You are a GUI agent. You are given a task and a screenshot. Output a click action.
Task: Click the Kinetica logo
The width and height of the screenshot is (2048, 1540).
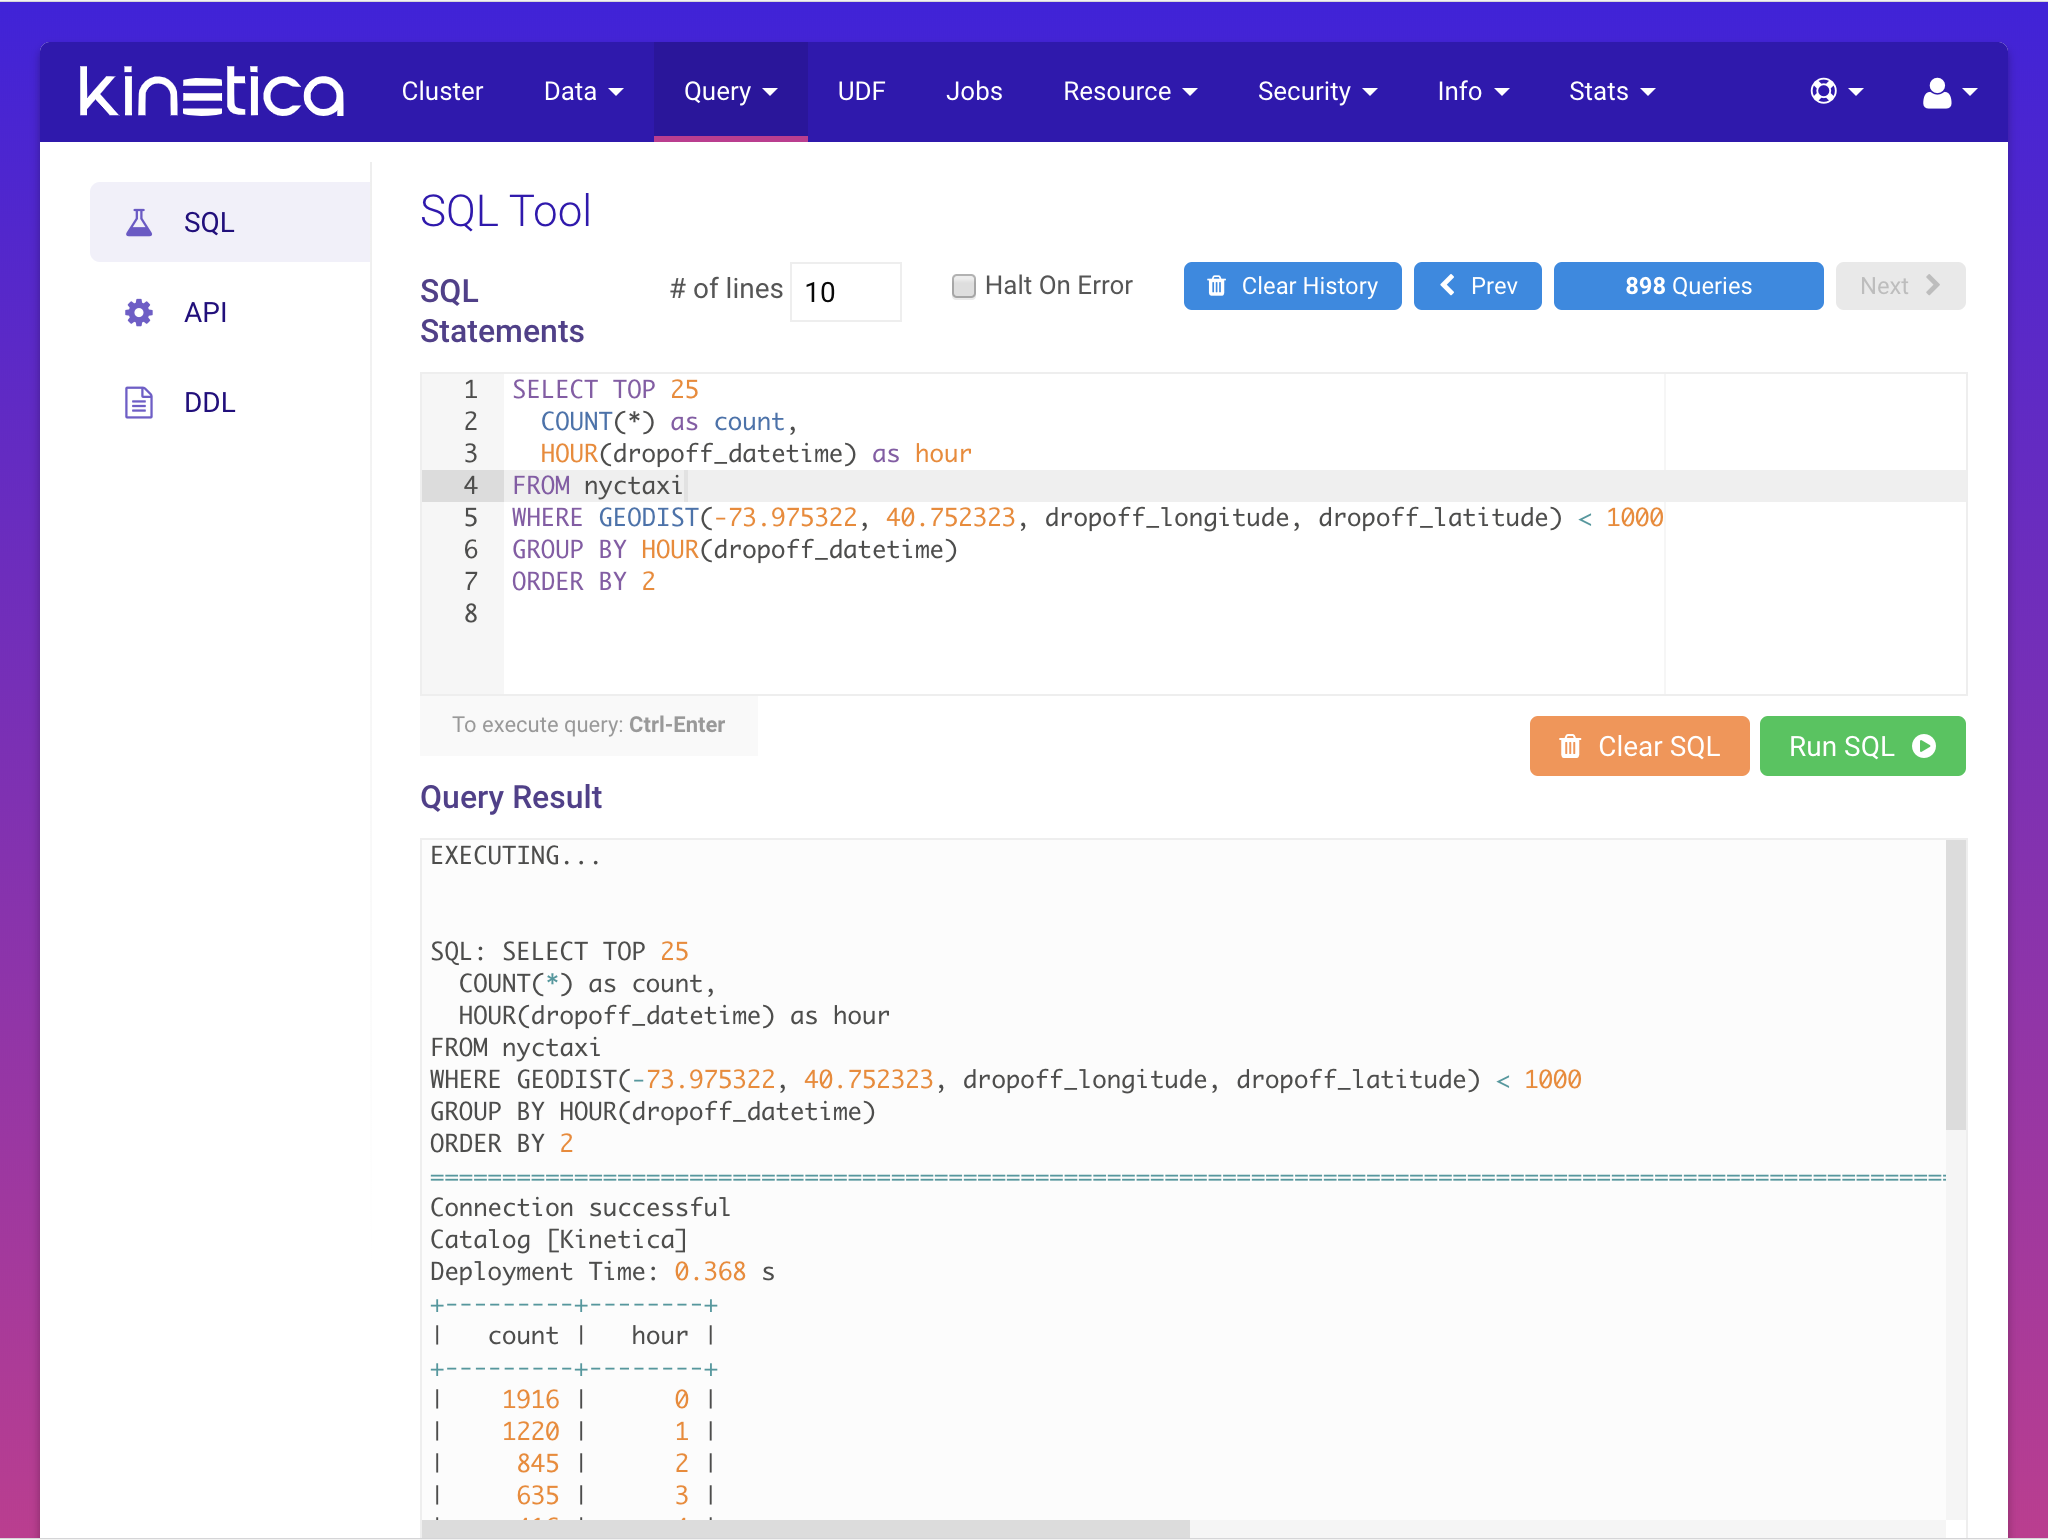(x=212, y=91)
